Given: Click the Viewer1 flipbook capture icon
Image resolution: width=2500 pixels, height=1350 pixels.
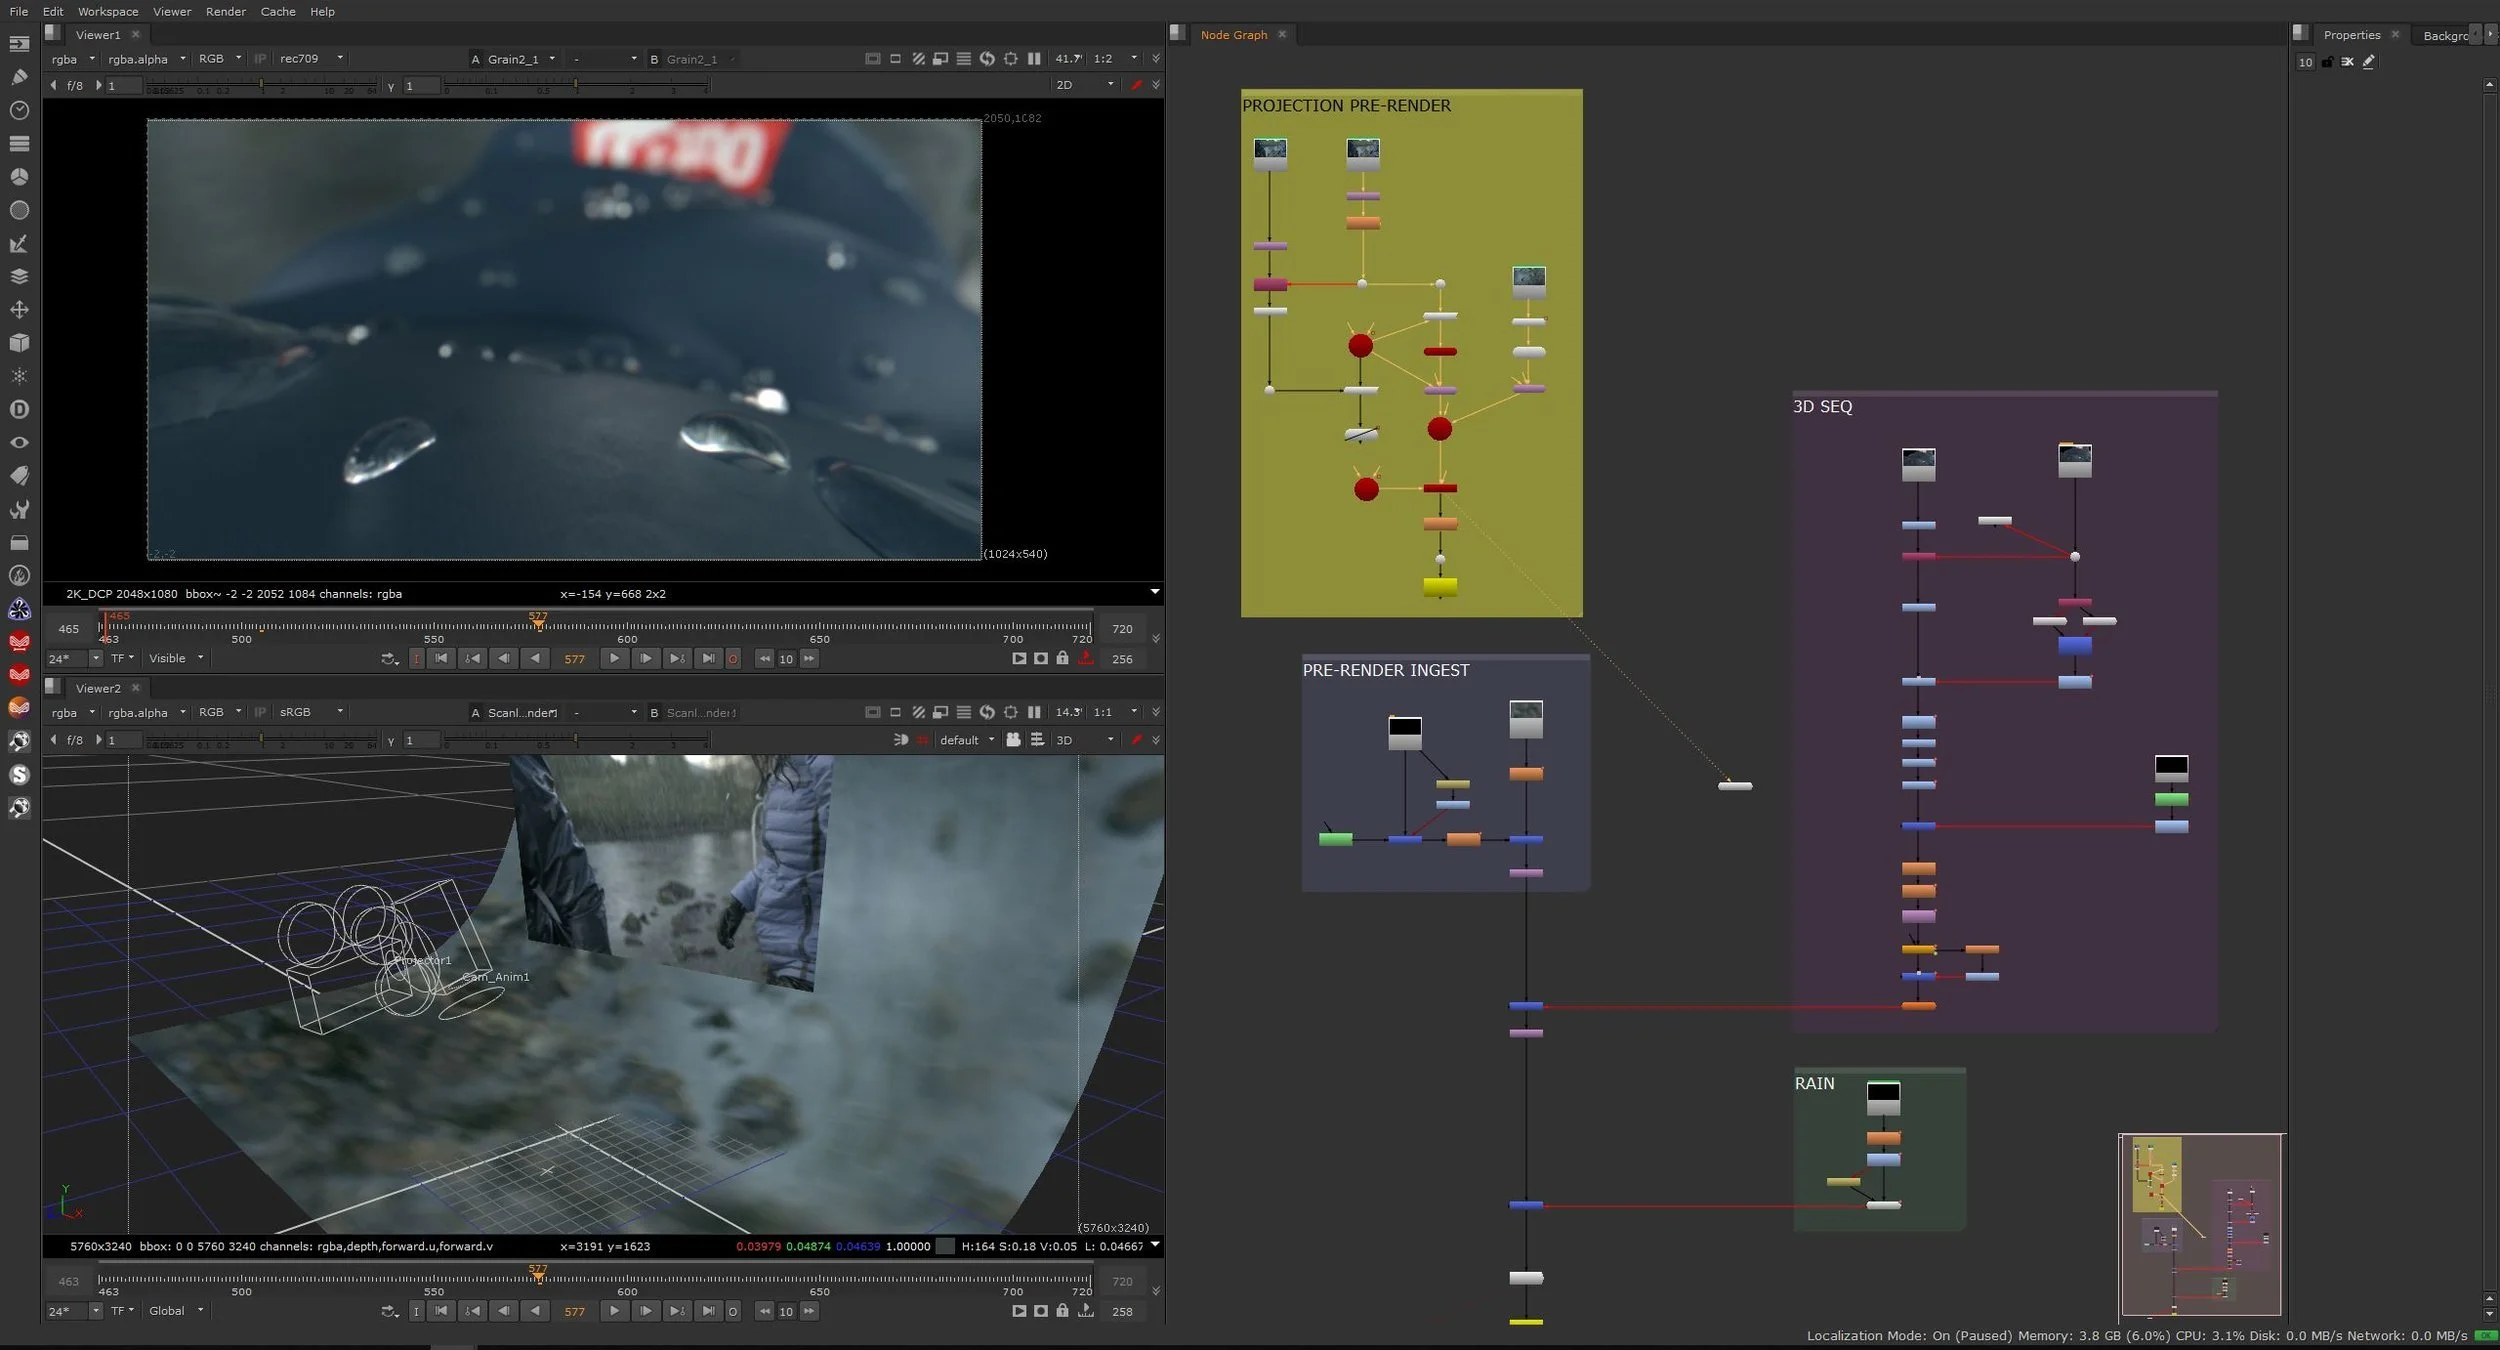Looking at the screenshot, I should (x=1019, y=659).
